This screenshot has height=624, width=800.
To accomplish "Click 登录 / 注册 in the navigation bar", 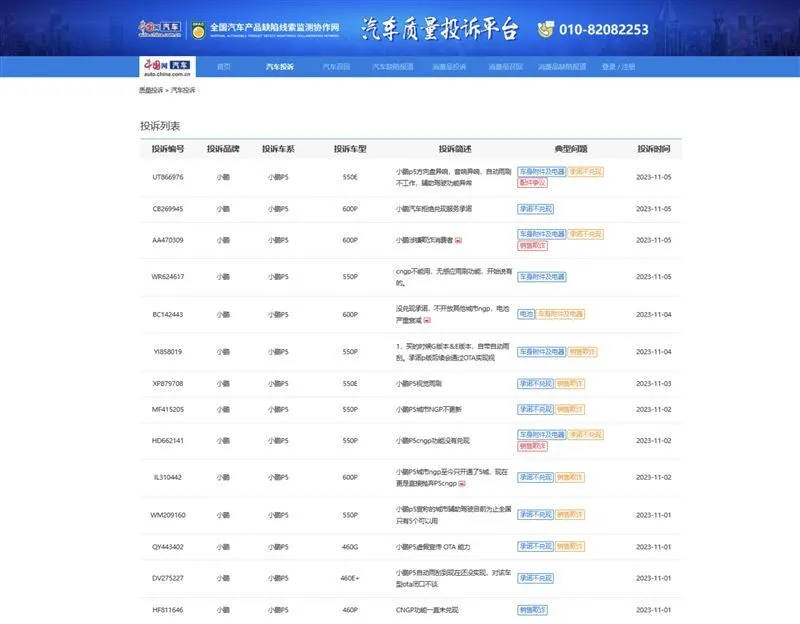I will 618,67.
